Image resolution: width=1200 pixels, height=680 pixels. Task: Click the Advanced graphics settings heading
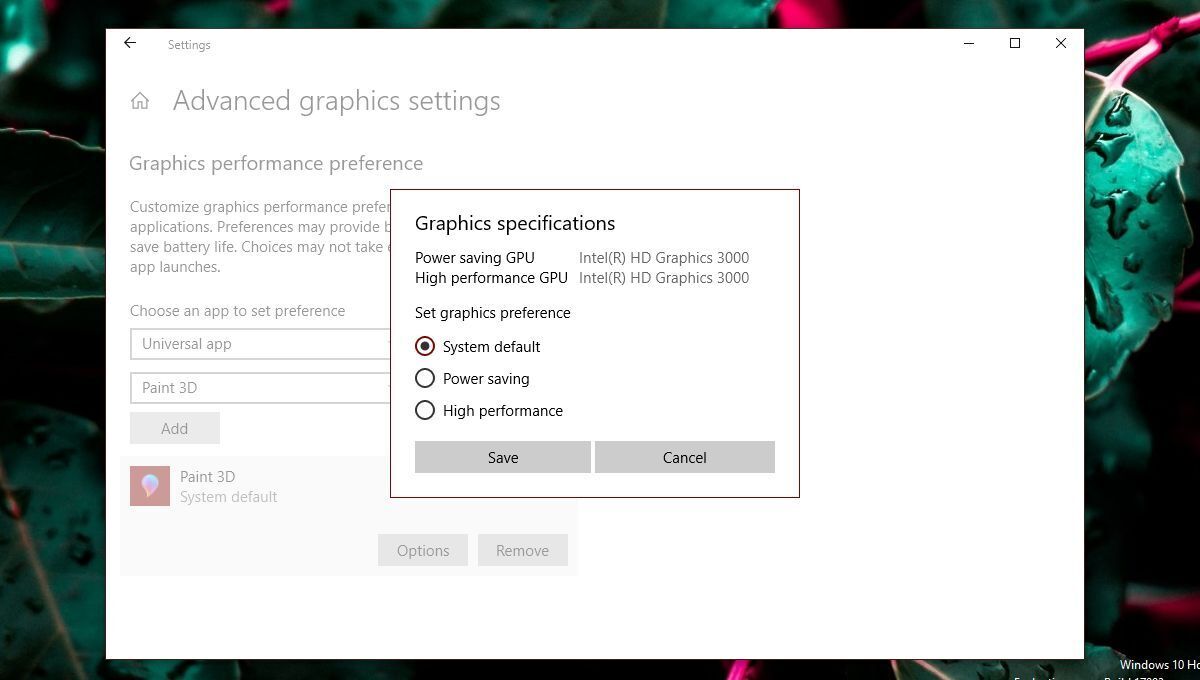point(336,100)
